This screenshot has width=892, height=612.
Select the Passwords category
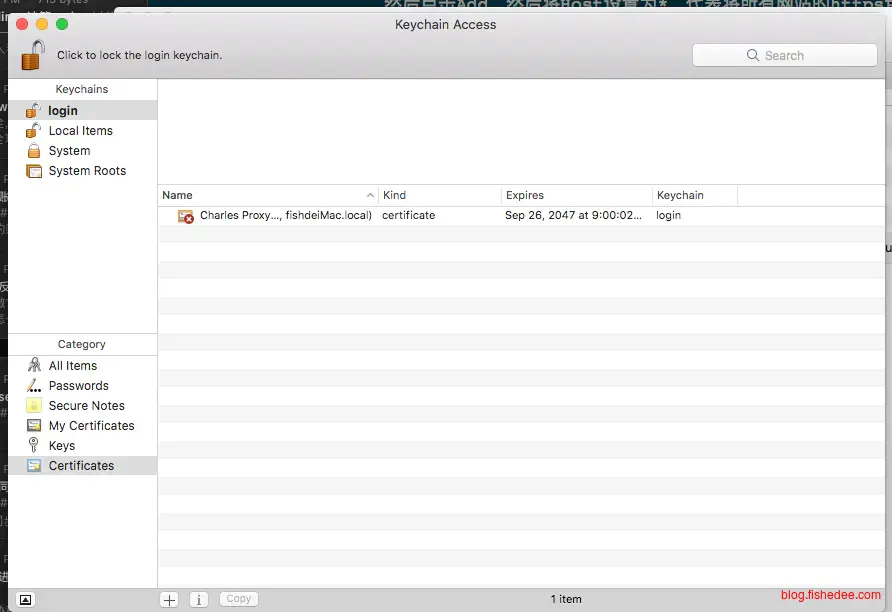[x=78, y=386]
